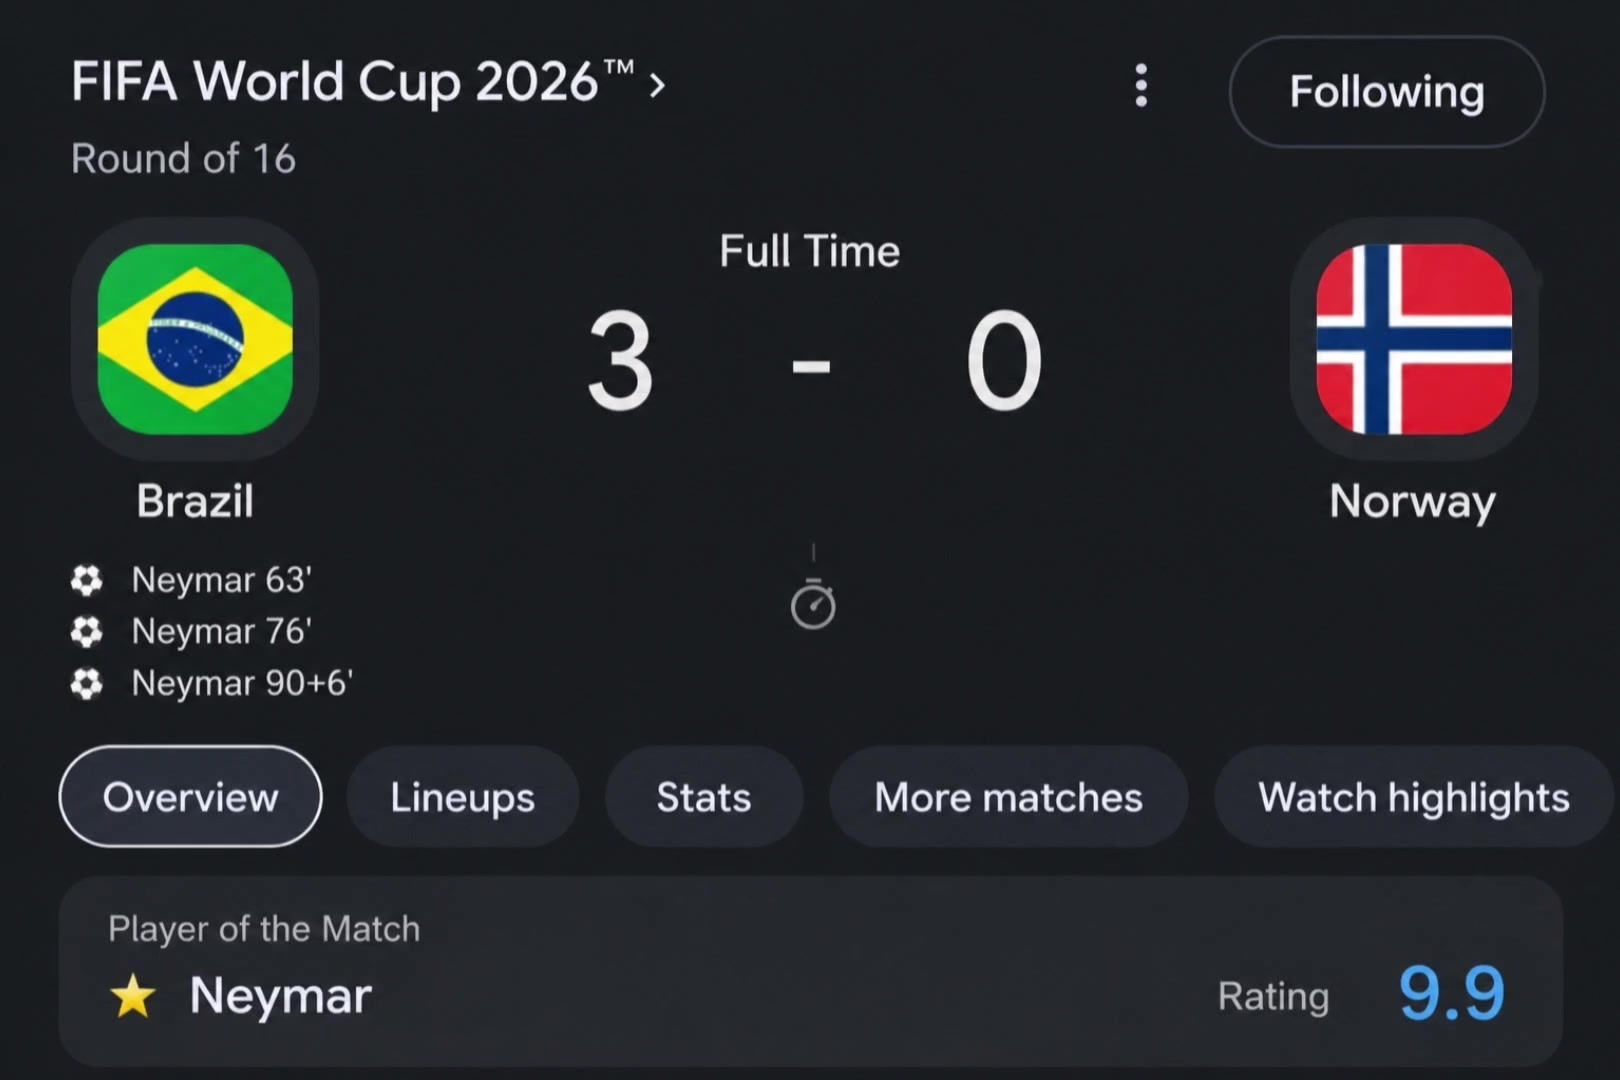The image size is (1620, 1080).
Task: Click the Norway flag icon
Action: tap(1414, 339)
